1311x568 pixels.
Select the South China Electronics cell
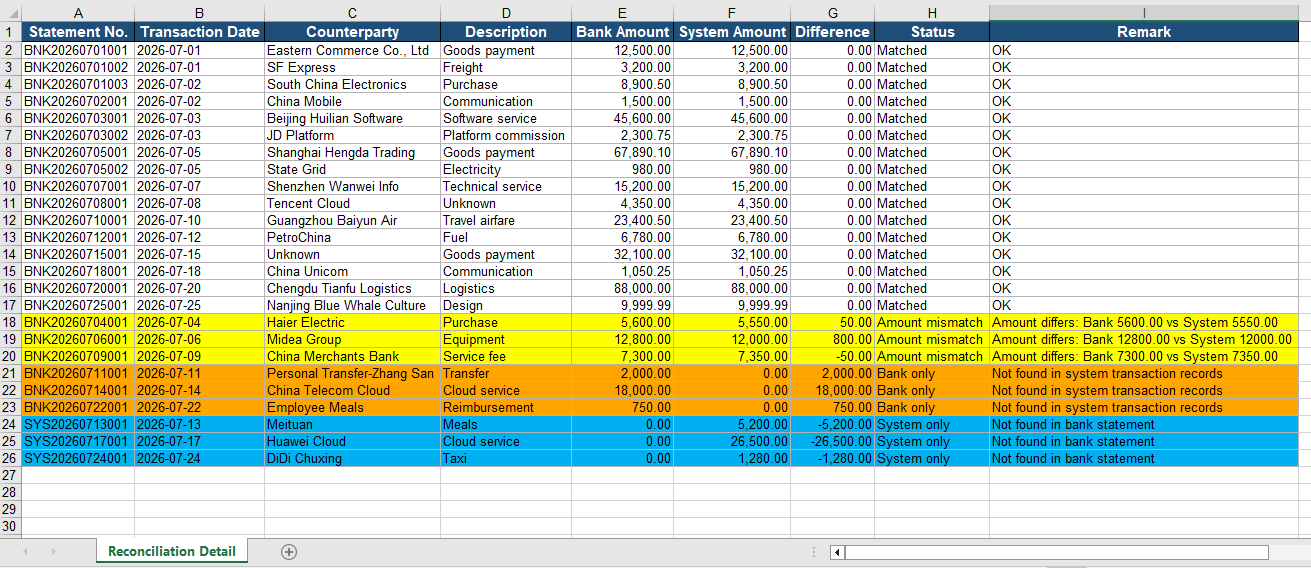352,84
